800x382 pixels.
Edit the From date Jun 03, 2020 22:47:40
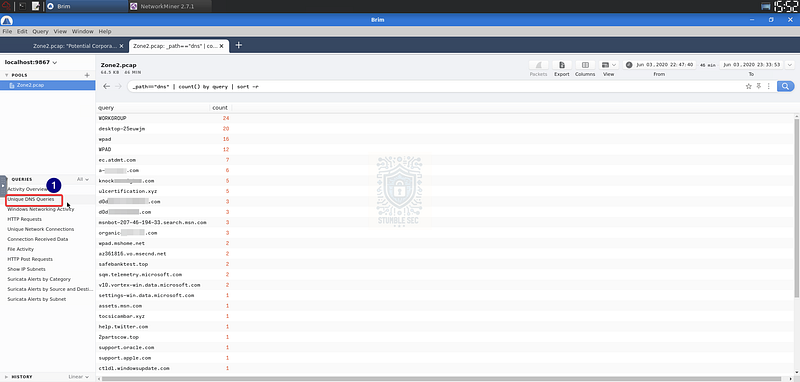click(664, 65)
